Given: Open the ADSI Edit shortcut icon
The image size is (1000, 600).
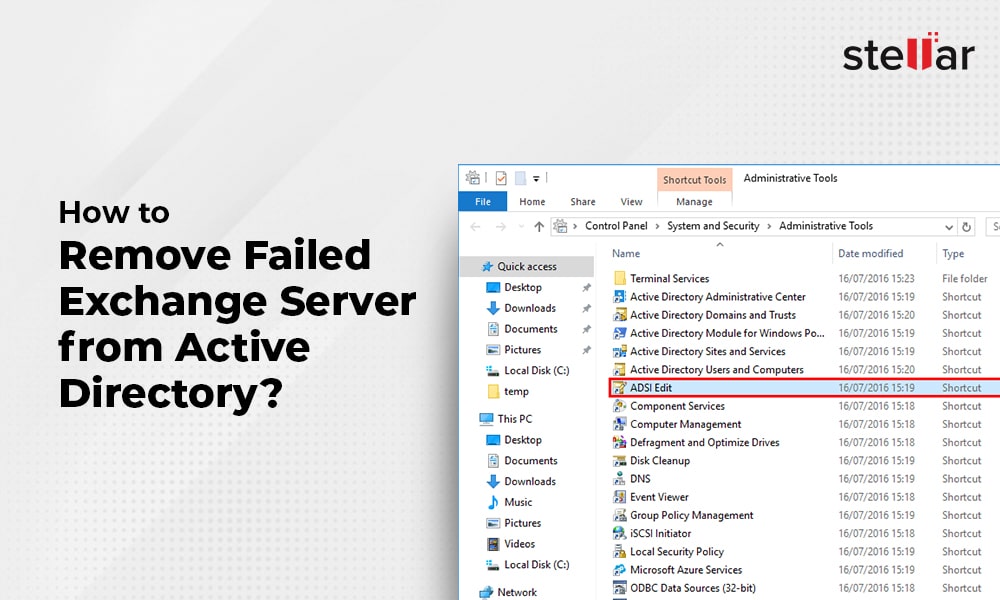Looking at the screenshot, I should 619,388.
